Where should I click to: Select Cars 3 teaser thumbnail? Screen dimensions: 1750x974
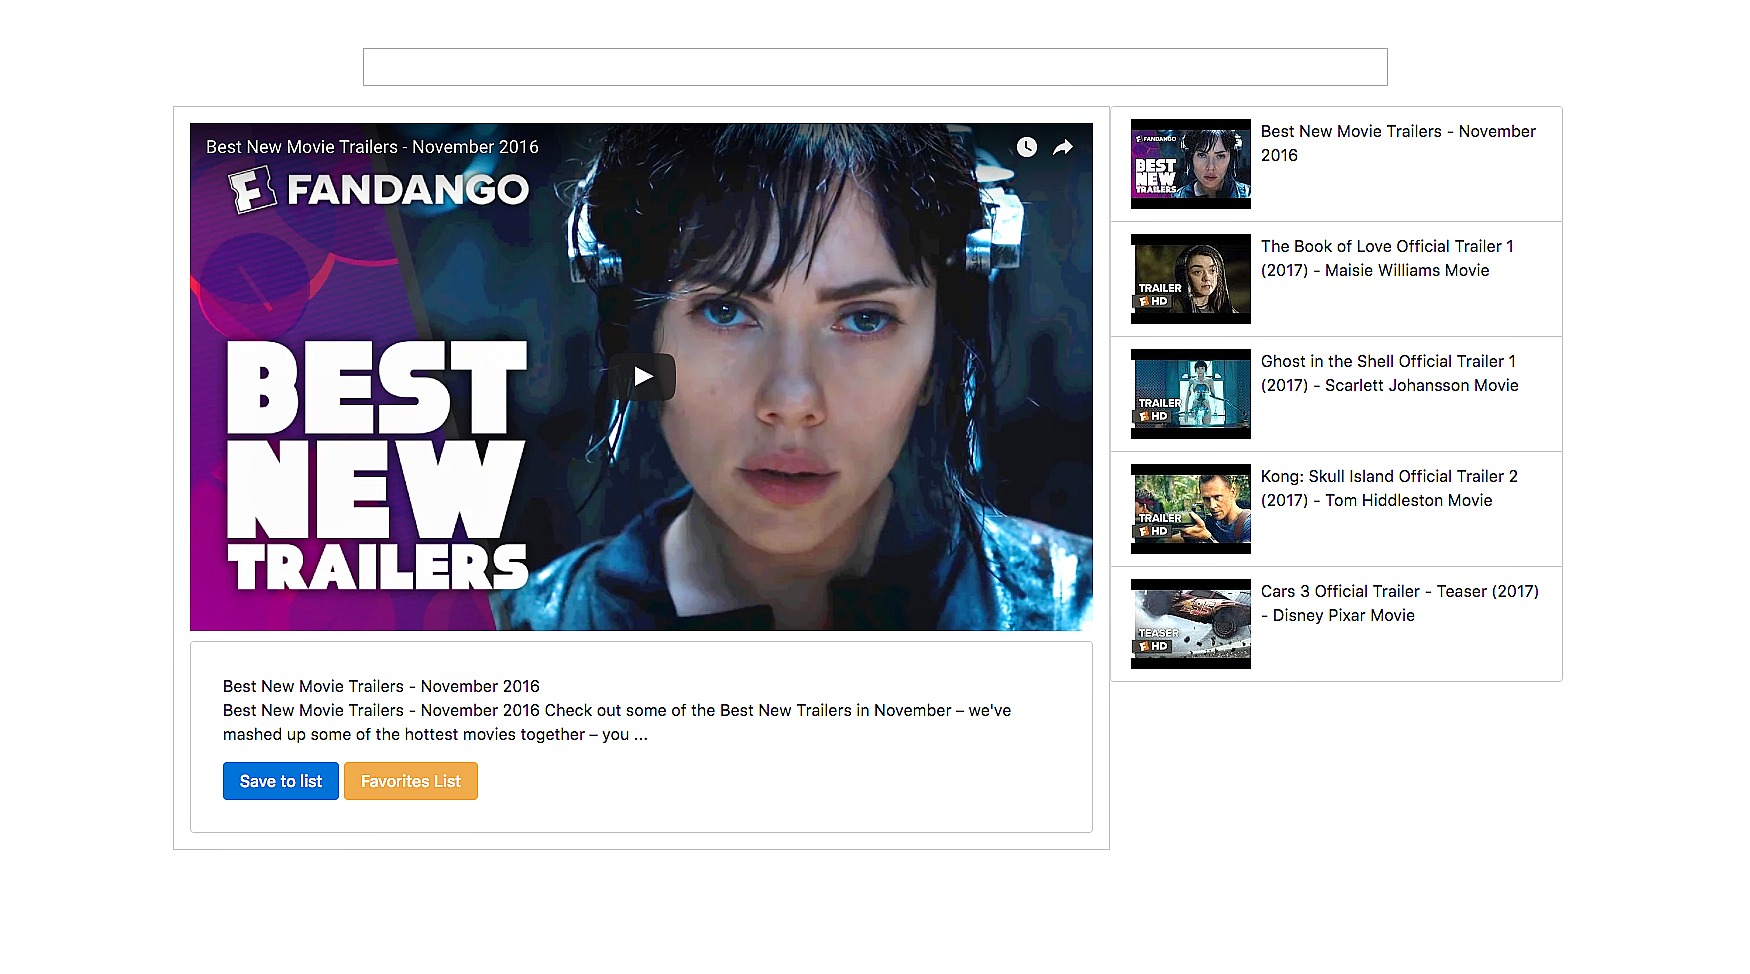point(1191,624)
